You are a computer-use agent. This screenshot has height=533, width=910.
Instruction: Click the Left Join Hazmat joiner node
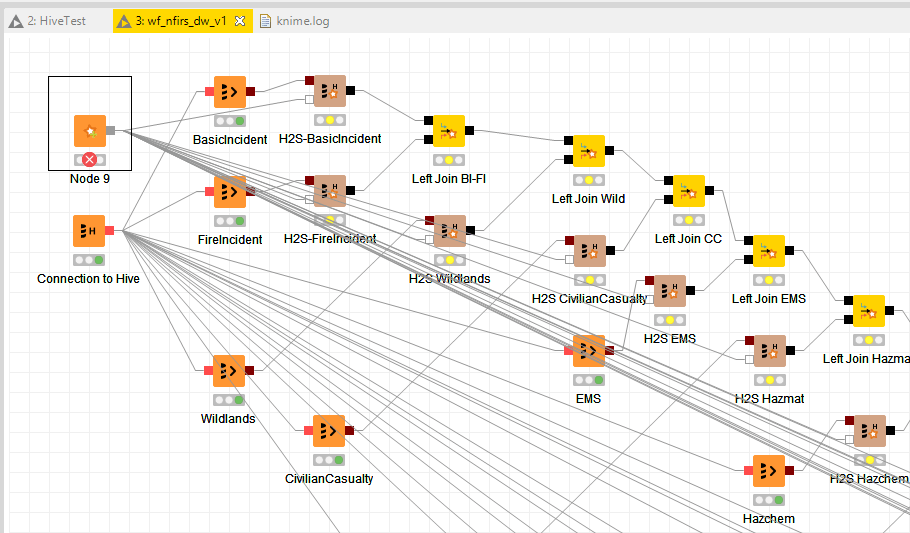868,311
